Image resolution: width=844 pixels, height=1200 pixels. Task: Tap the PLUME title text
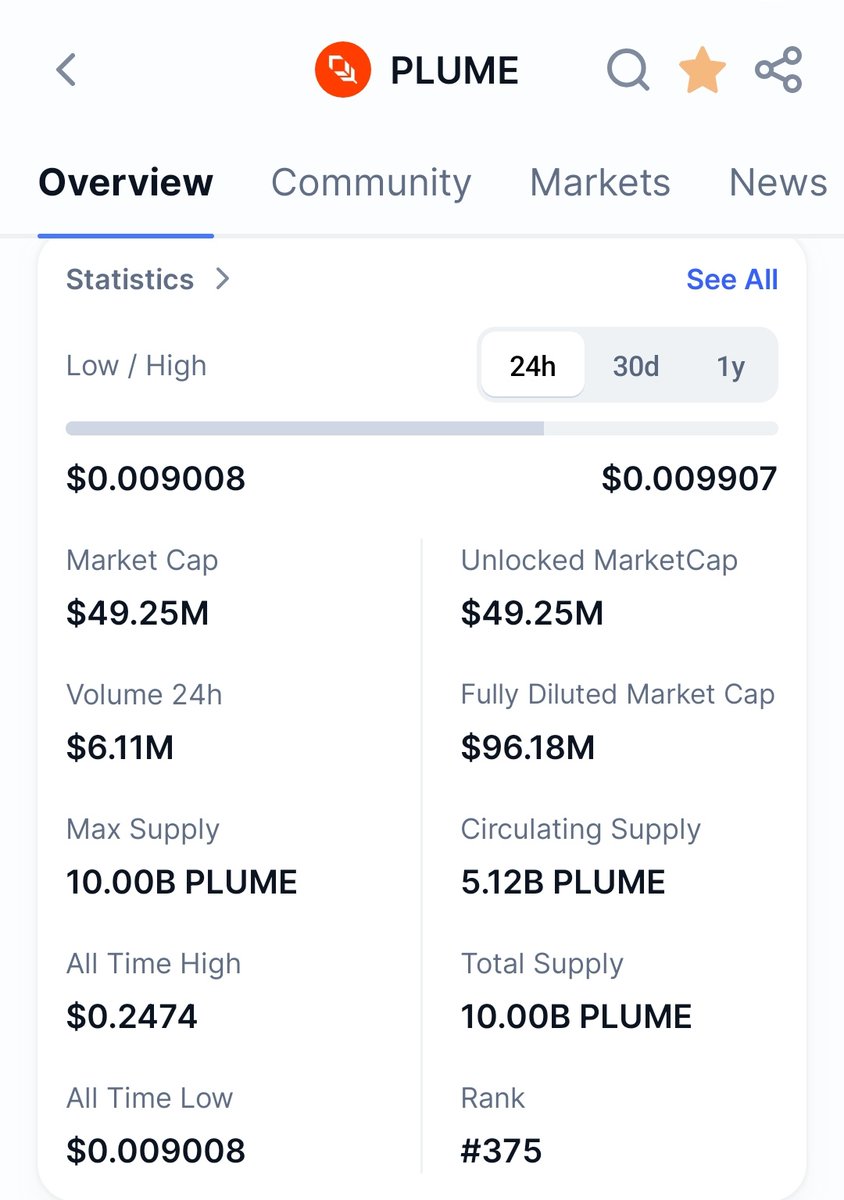[x=454, y=71]
